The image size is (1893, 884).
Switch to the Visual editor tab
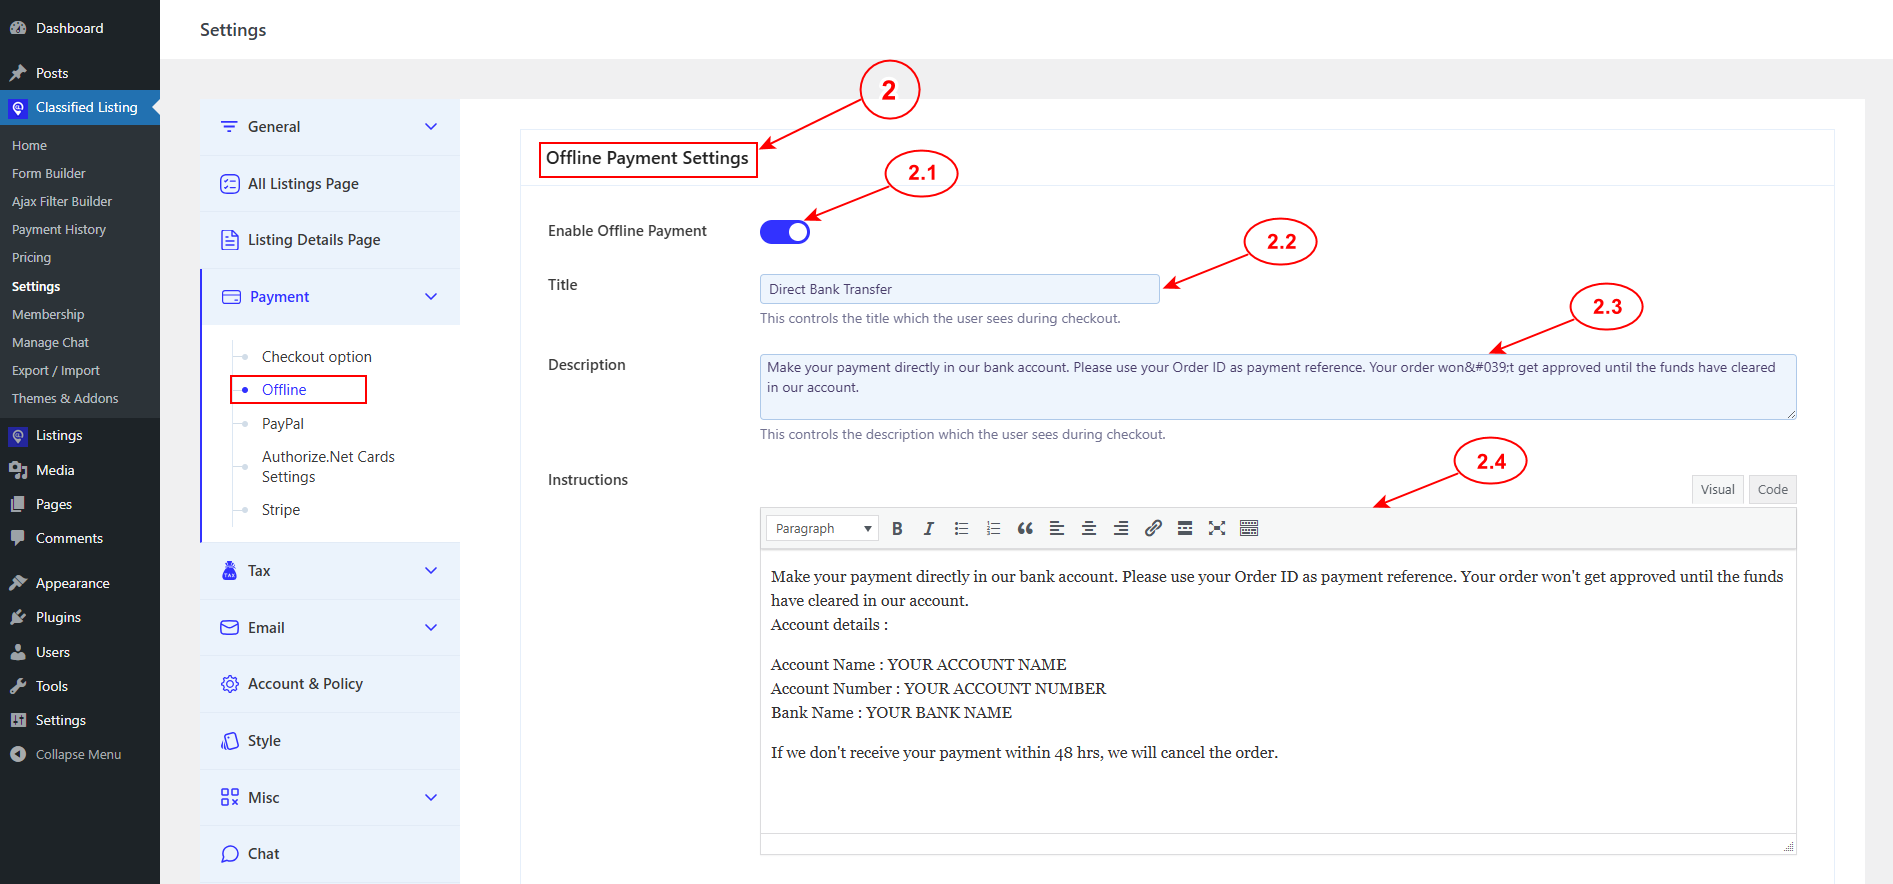click(1718, 489)
